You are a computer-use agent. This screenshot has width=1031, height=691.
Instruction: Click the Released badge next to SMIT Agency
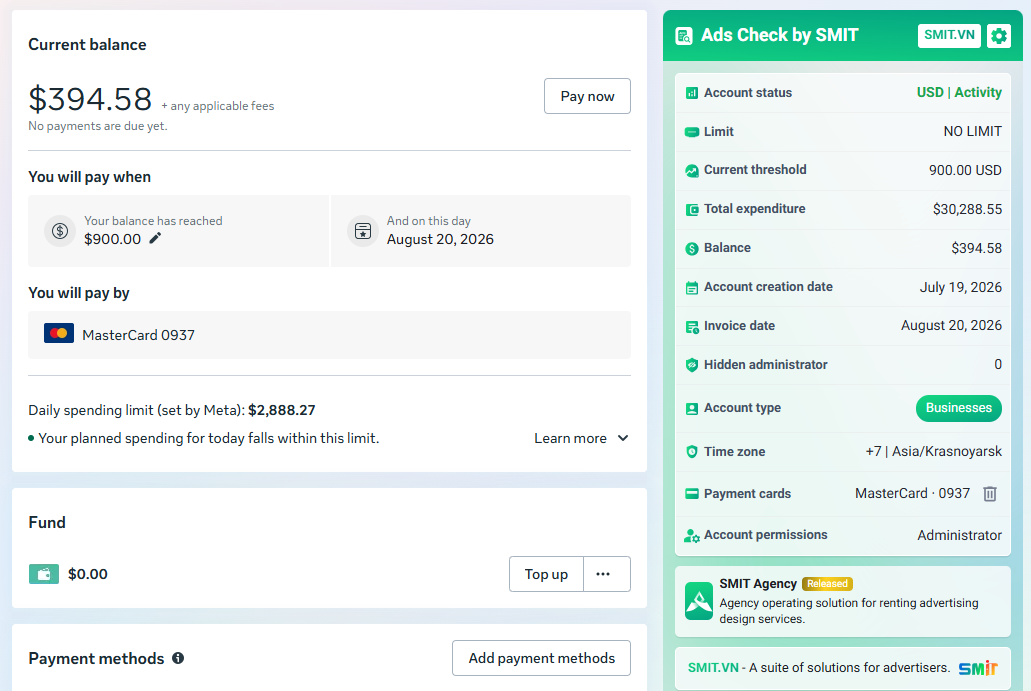click(827, 584)
